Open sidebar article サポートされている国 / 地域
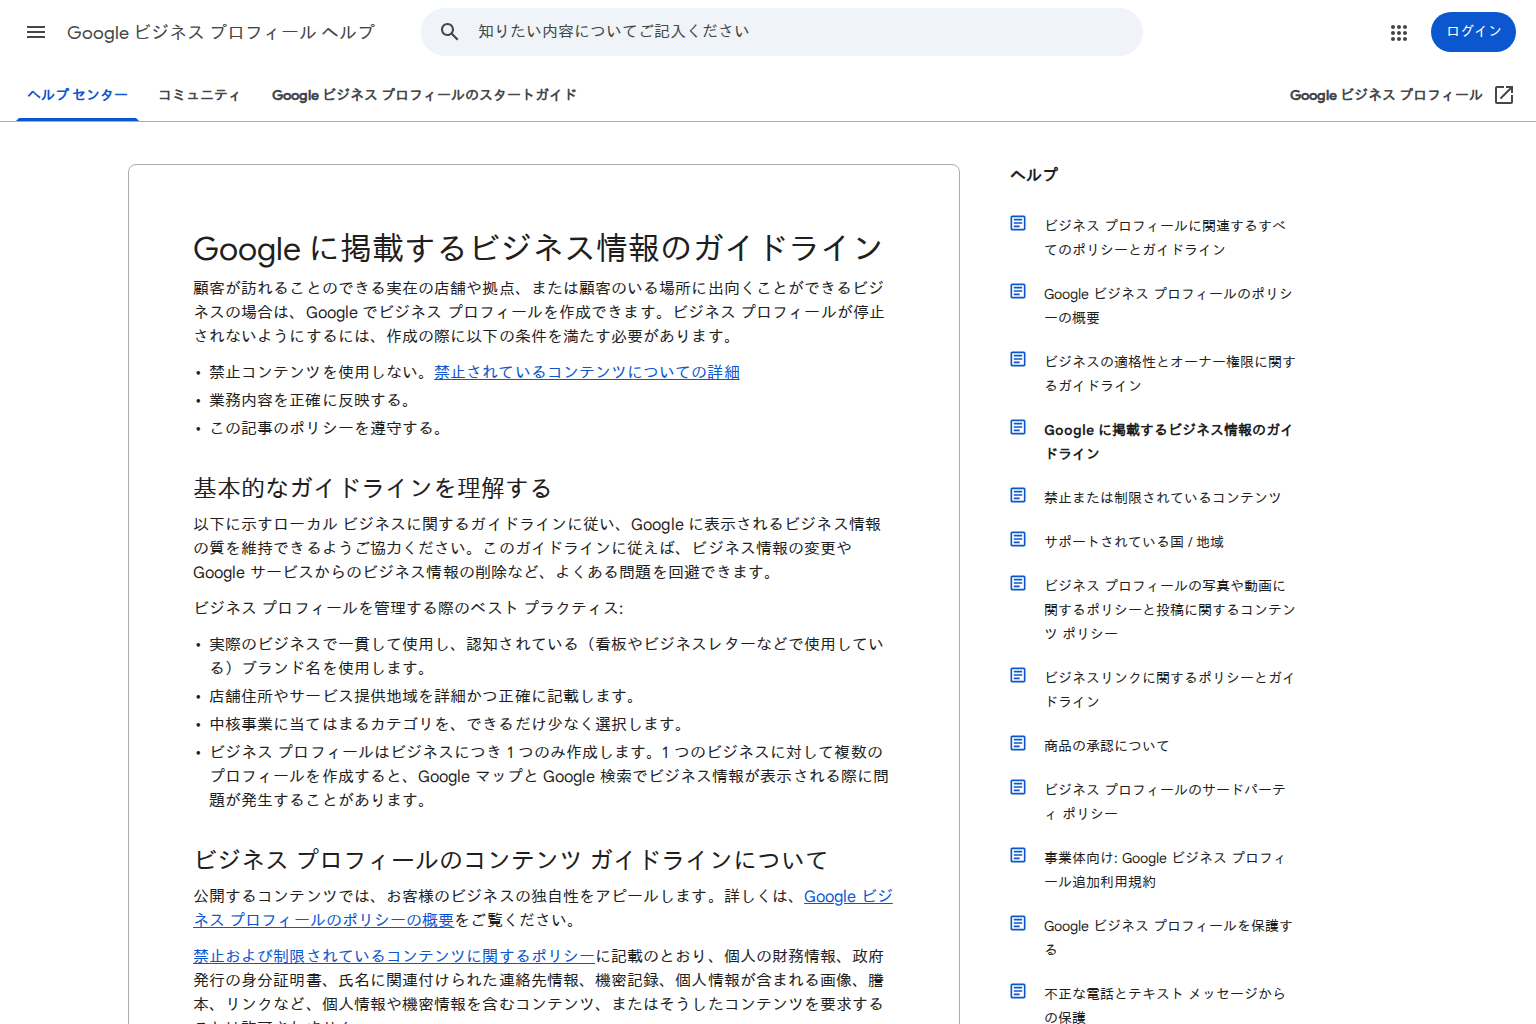 click(1134, 541)
